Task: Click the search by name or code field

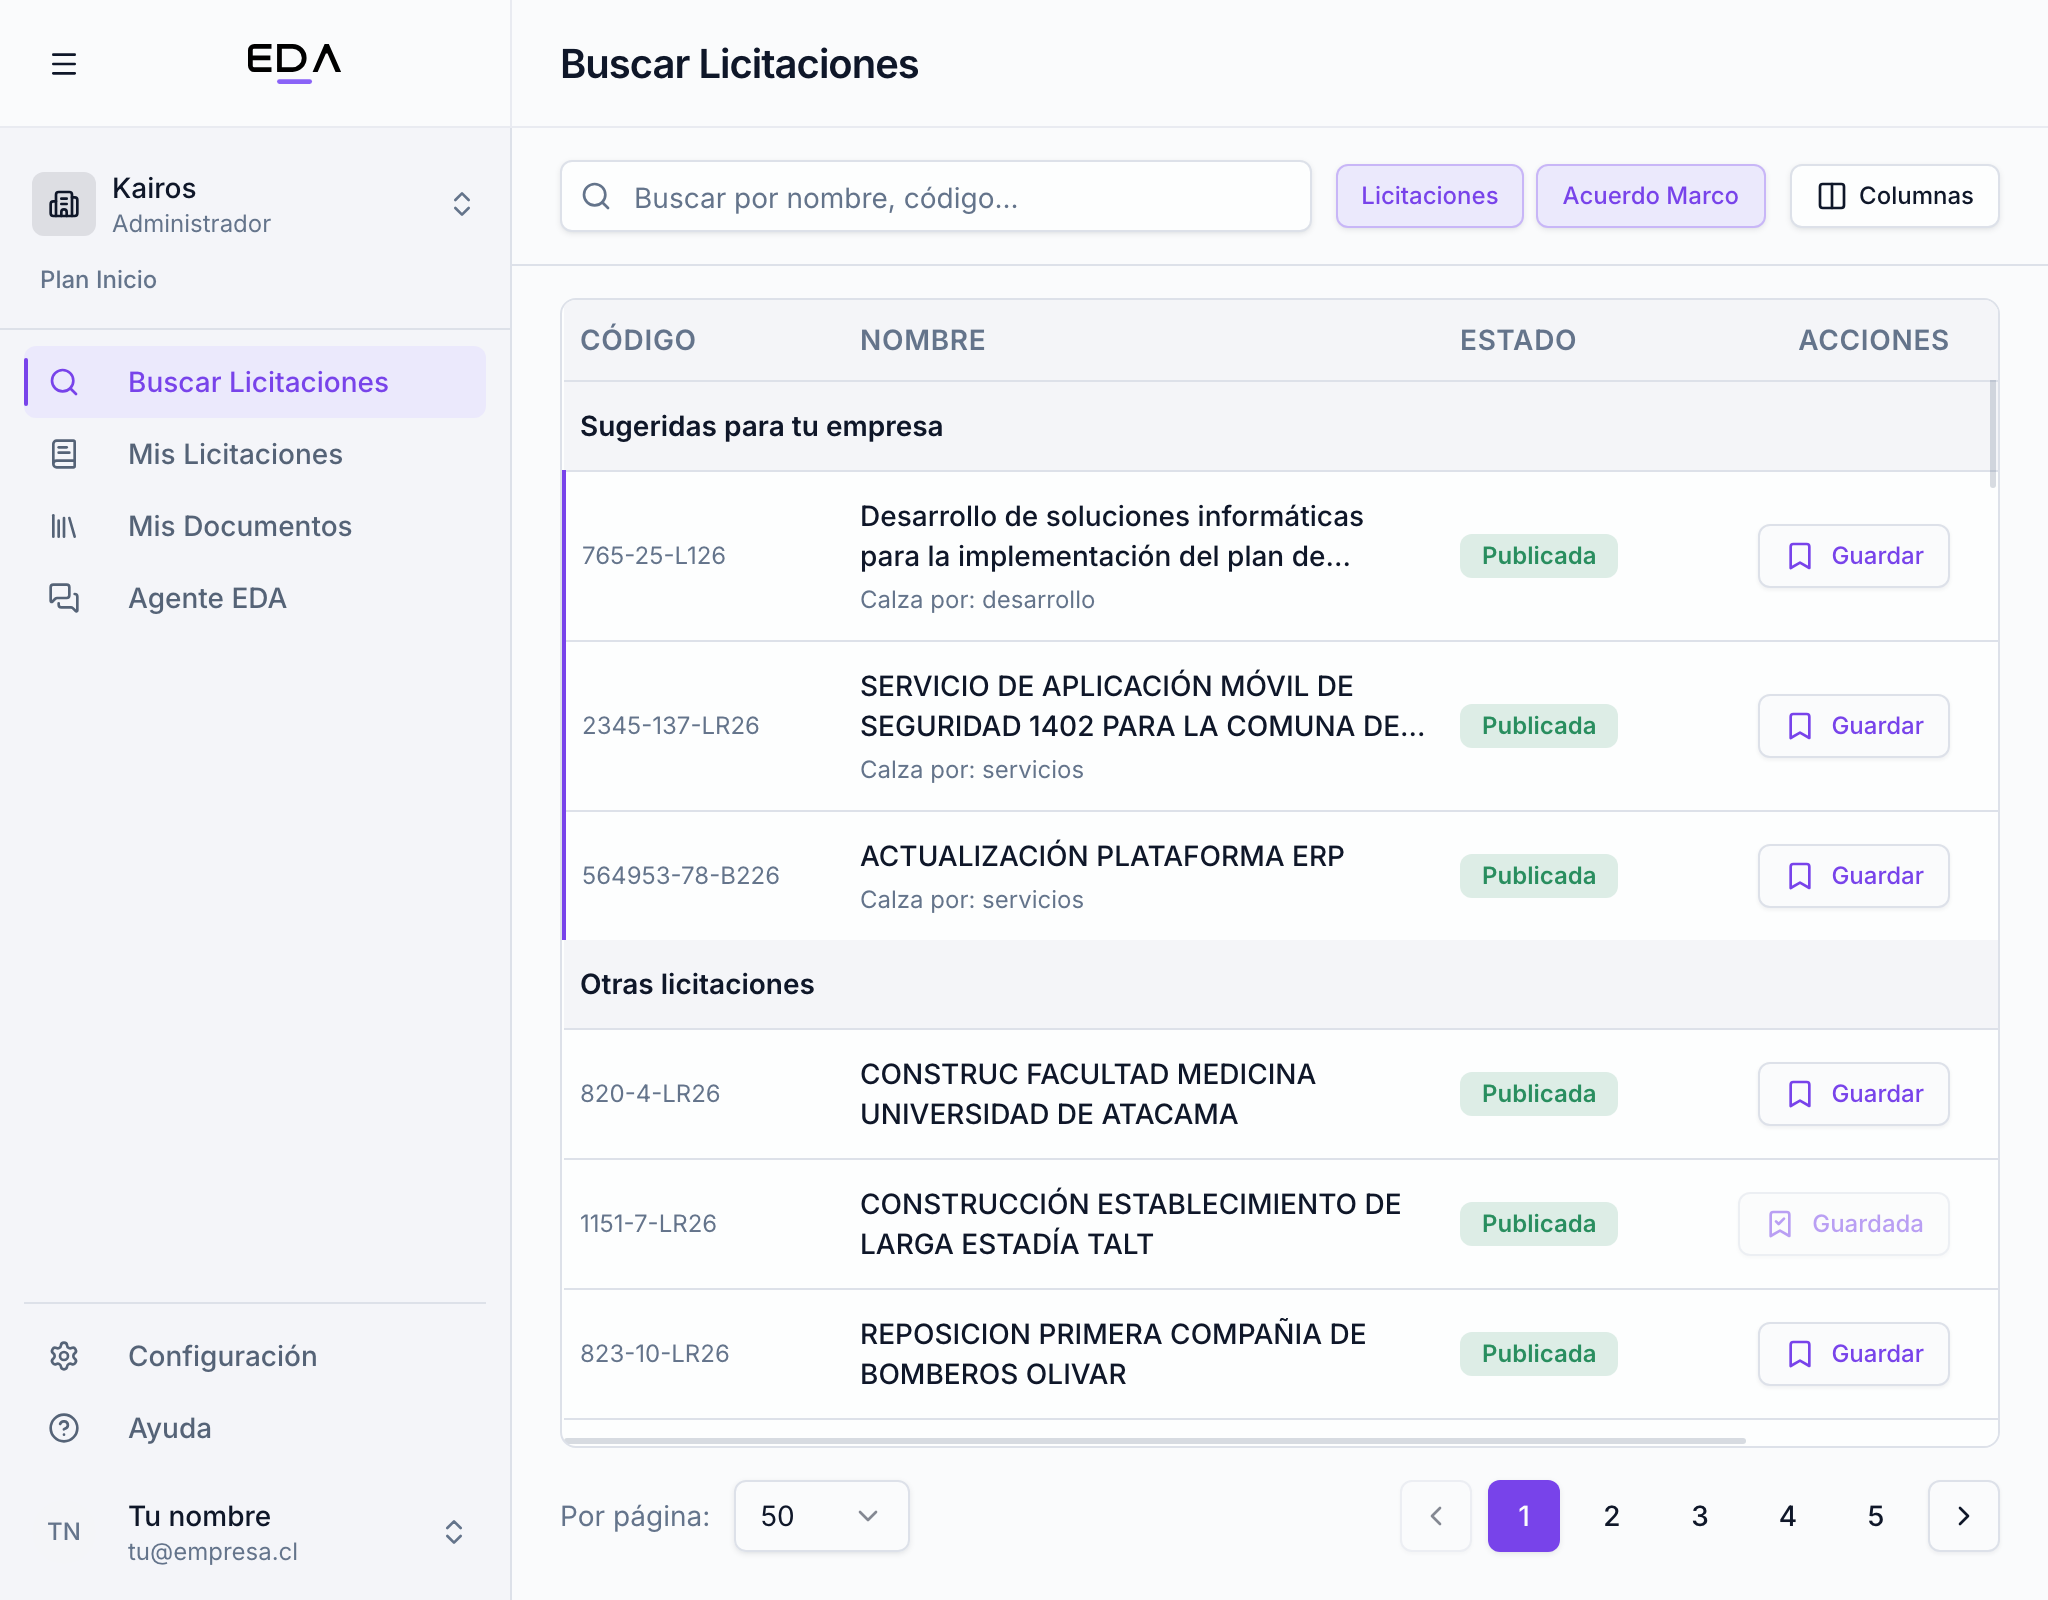Action: [935, 196]
